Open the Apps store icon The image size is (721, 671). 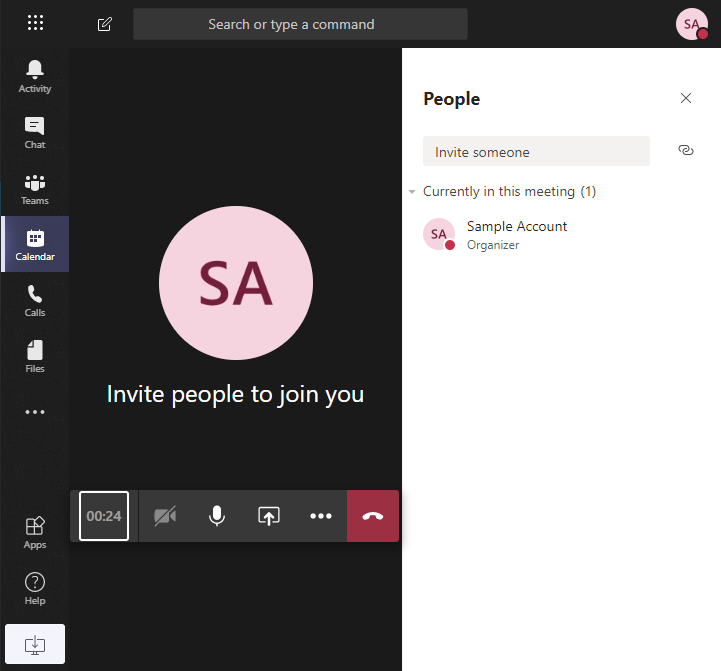pos(35,532)
